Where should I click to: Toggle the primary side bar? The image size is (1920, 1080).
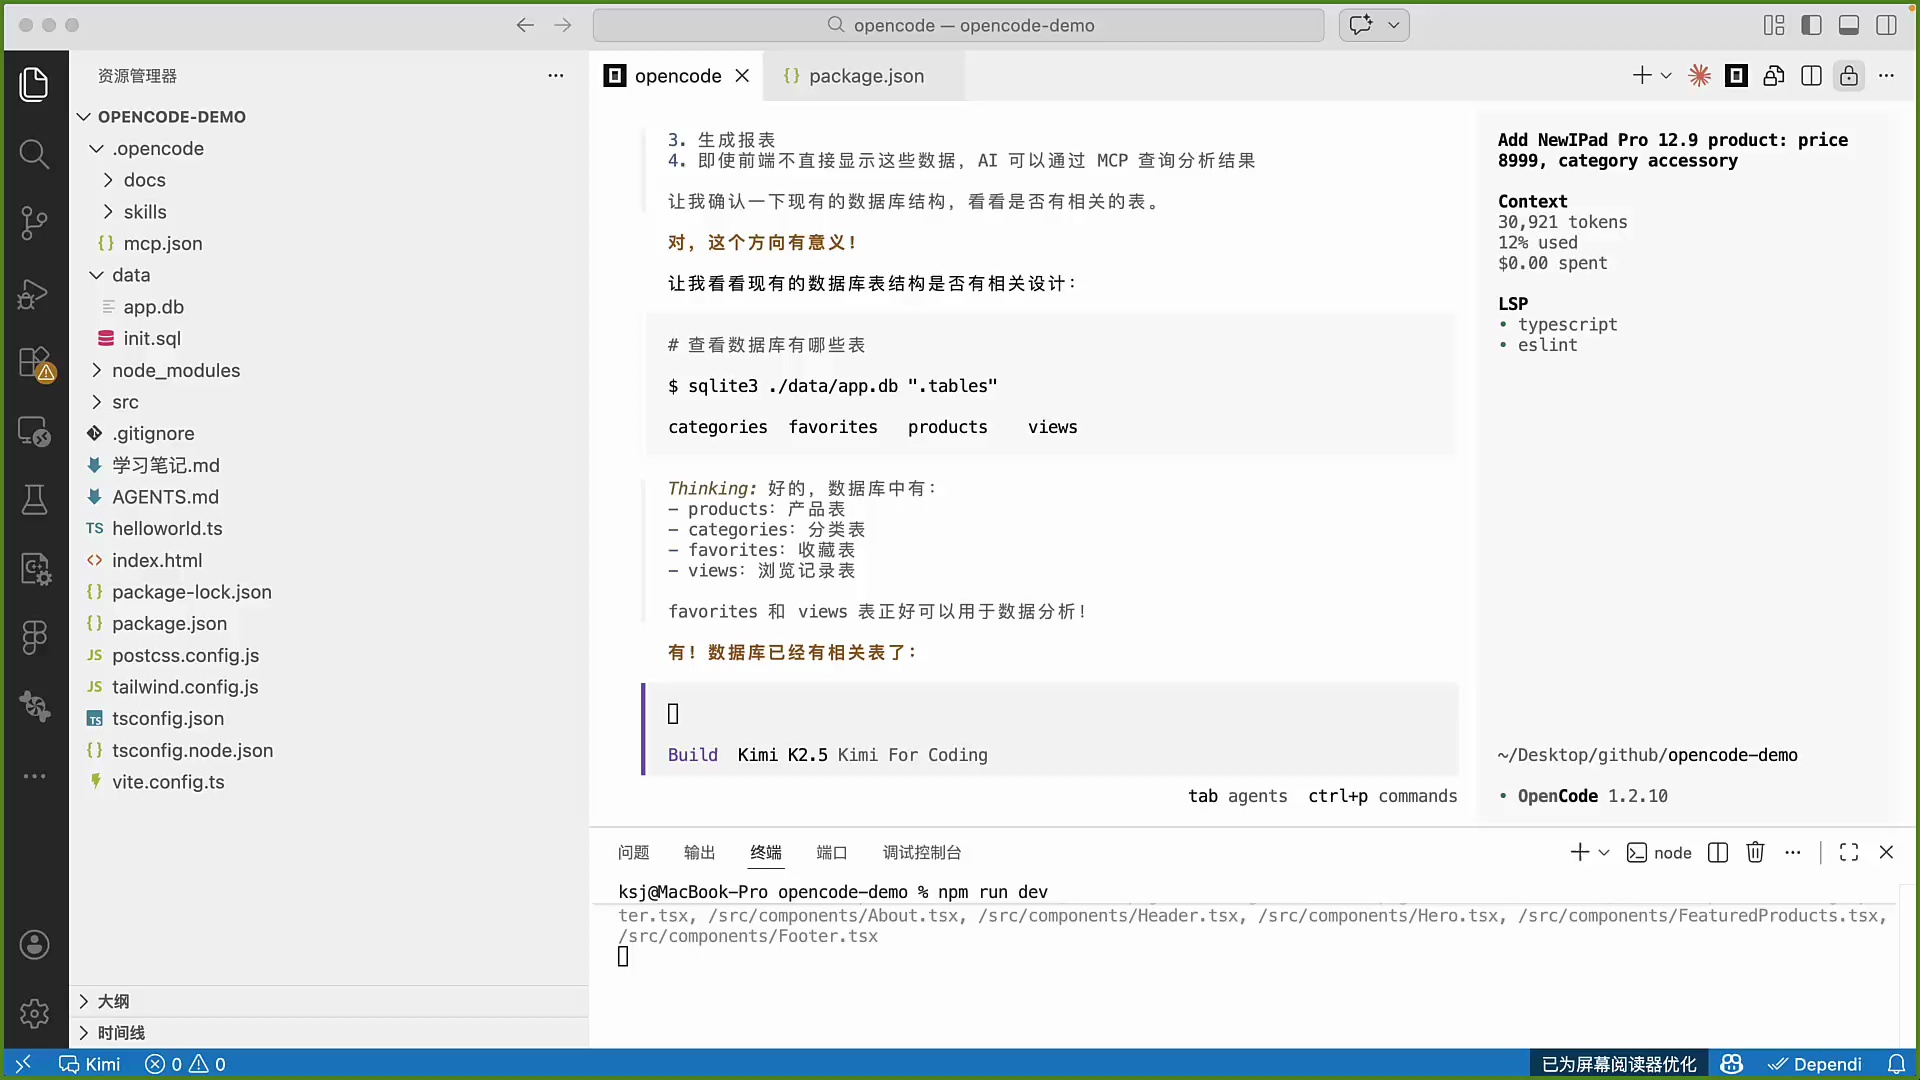coord(1811,25)
